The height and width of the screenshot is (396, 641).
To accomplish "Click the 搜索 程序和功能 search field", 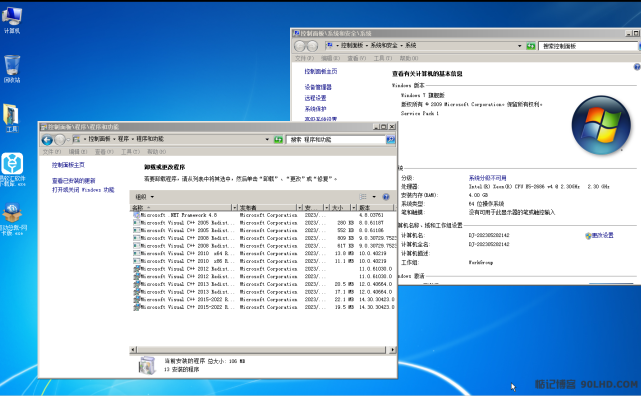I will (336, 140).
